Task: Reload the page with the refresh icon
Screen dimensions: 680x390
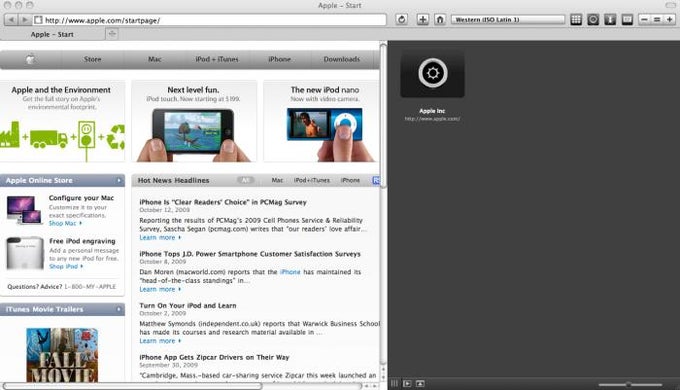Action: 402,20
